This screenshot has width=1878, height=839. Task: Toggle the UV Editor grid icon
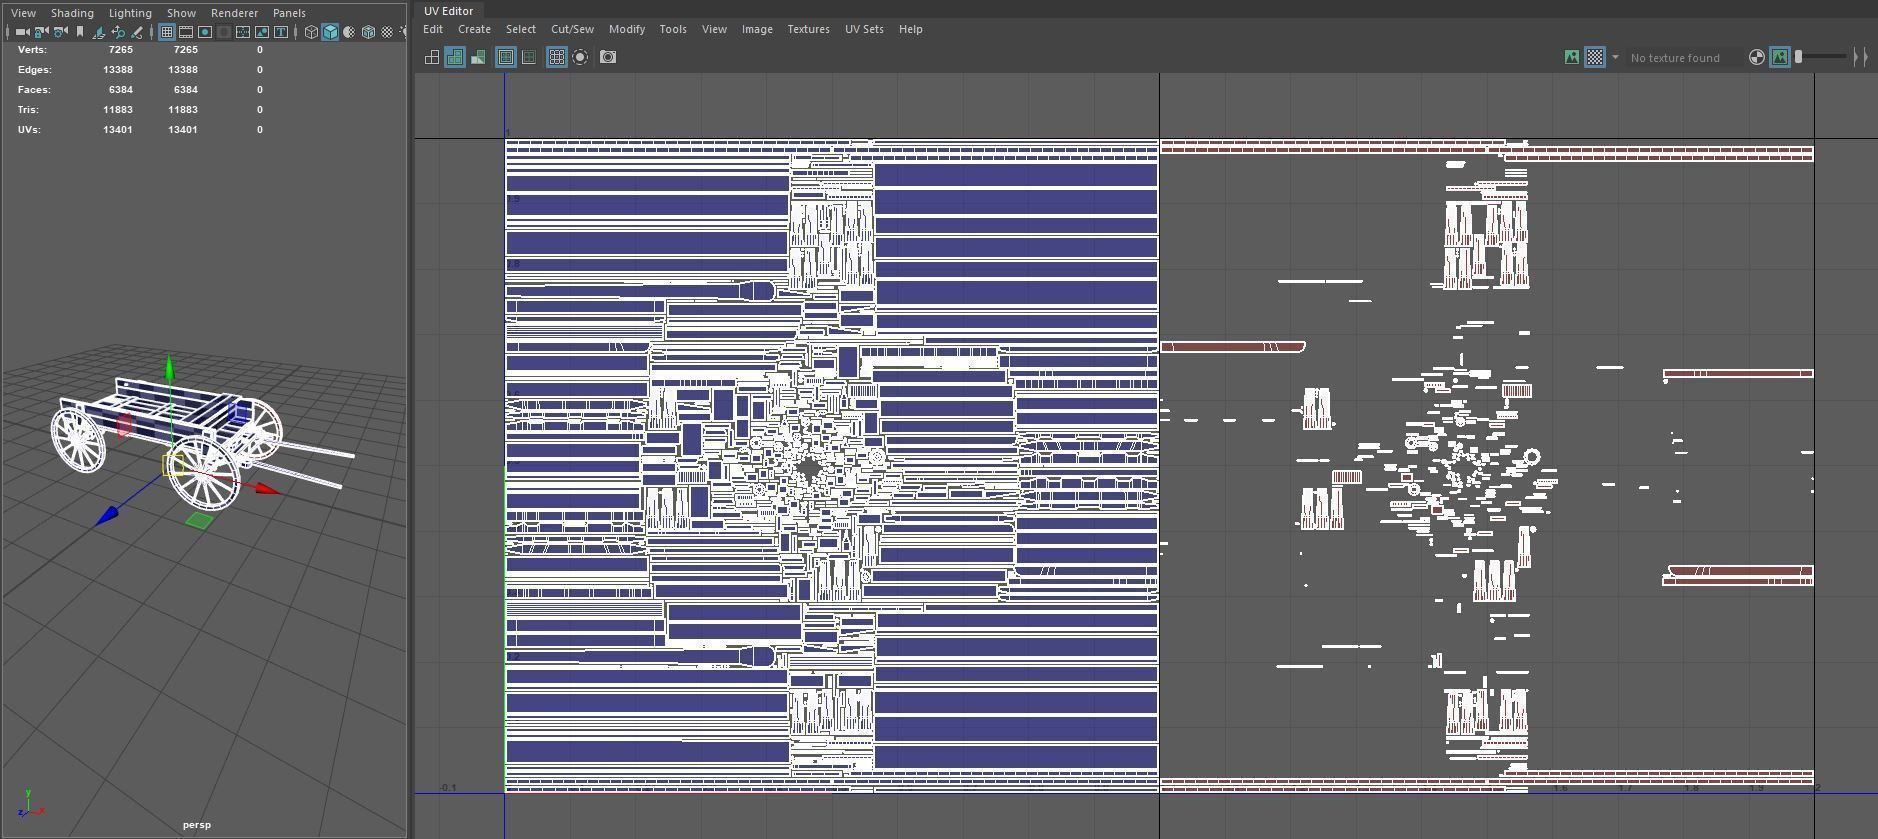click(557, 57)
